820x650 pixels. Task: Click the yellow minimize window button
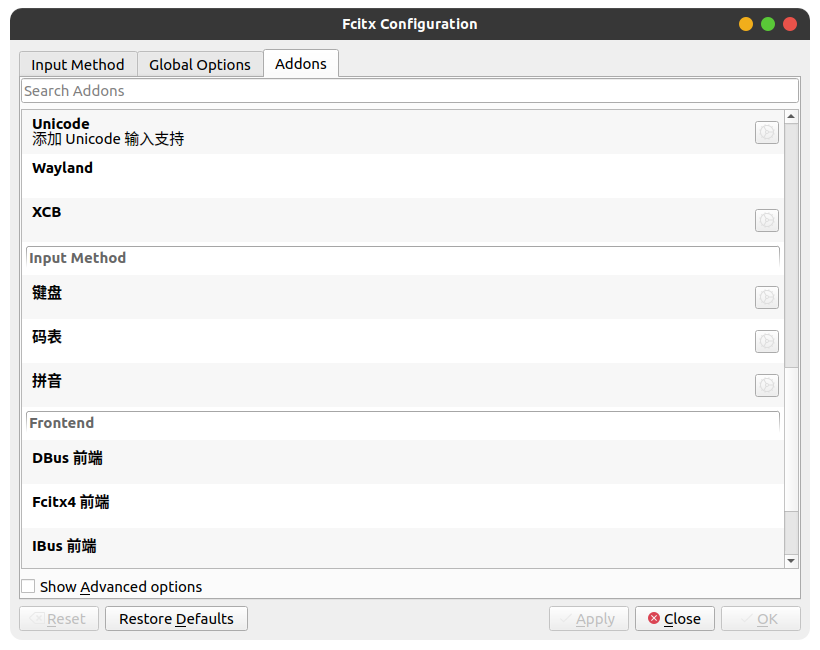point(746,24)
